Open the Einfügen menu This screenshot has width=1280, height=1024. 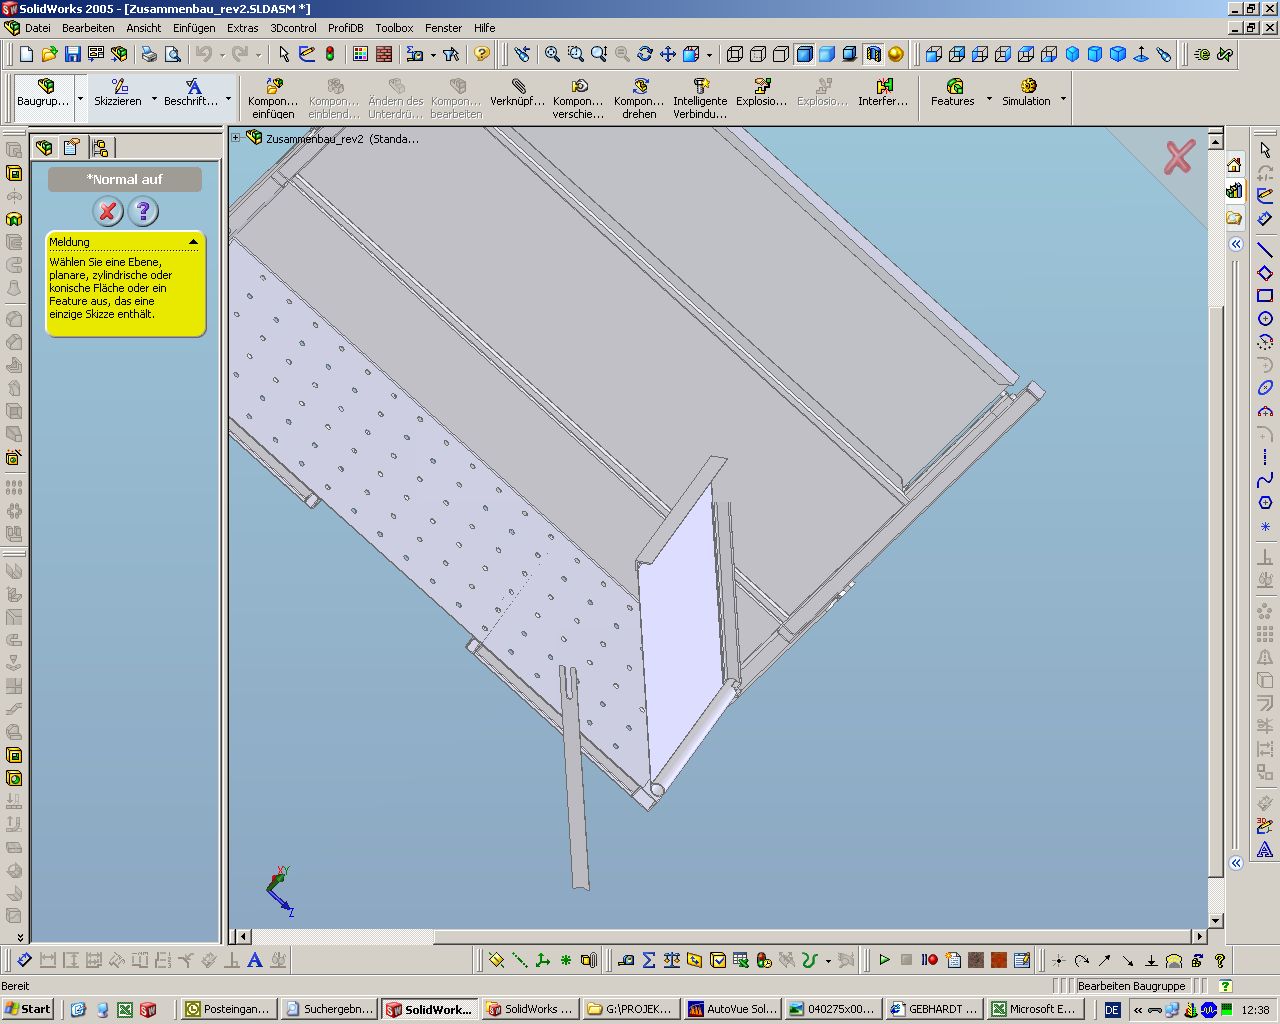(193, 28)
